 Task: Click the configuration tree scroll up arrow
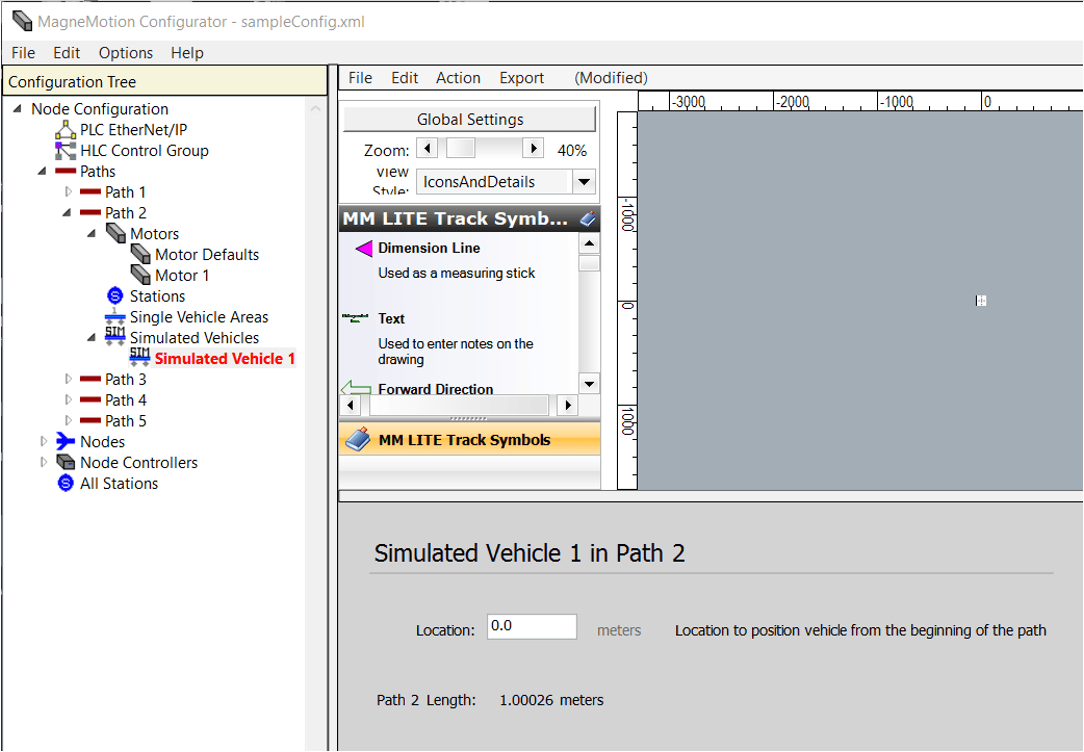click(315, 109)
